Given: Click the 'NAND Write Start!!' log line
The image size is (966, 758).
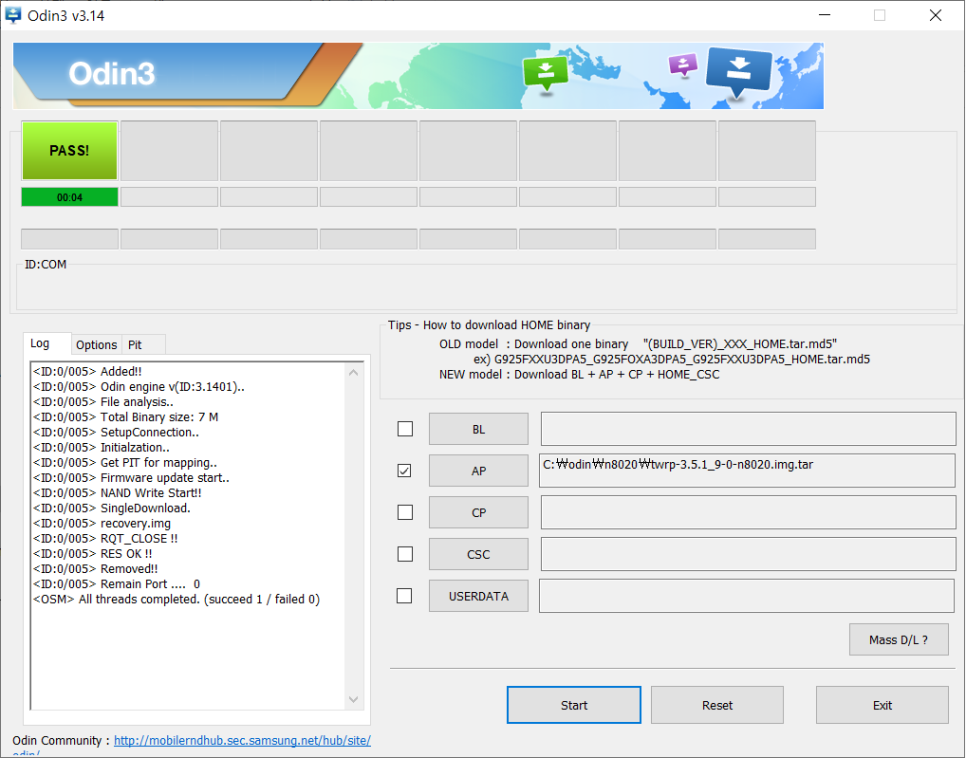Looking at the screenshot, I should click(117, 493).
